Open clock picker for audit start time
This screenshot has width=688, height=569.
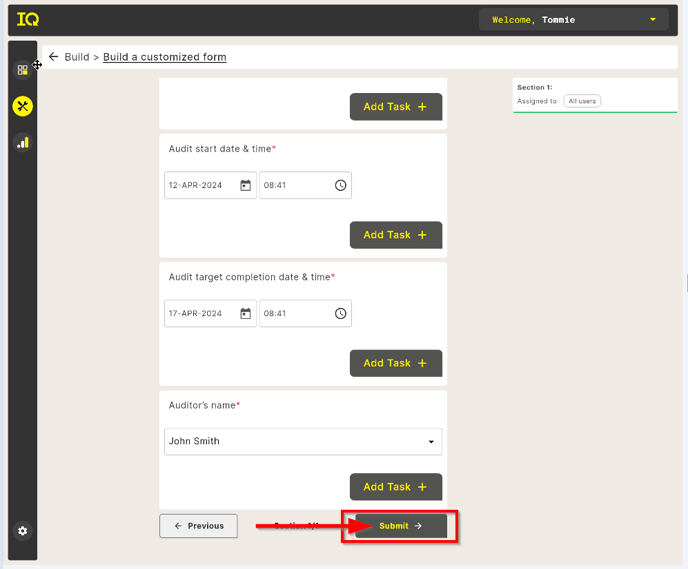pos(340,185)
